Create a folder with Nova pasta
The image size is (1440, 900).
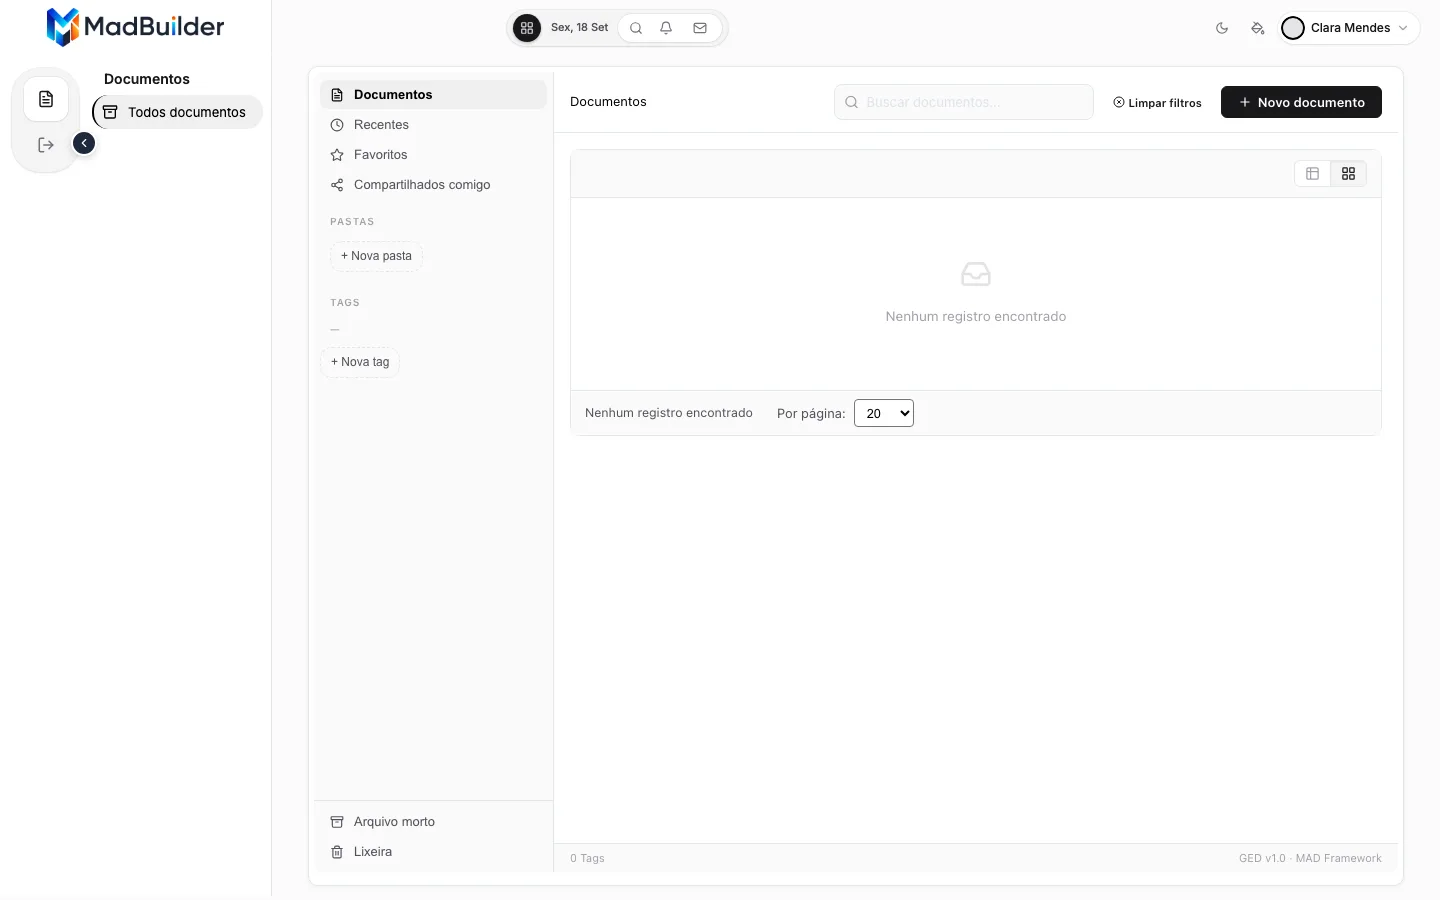point(376,256)
